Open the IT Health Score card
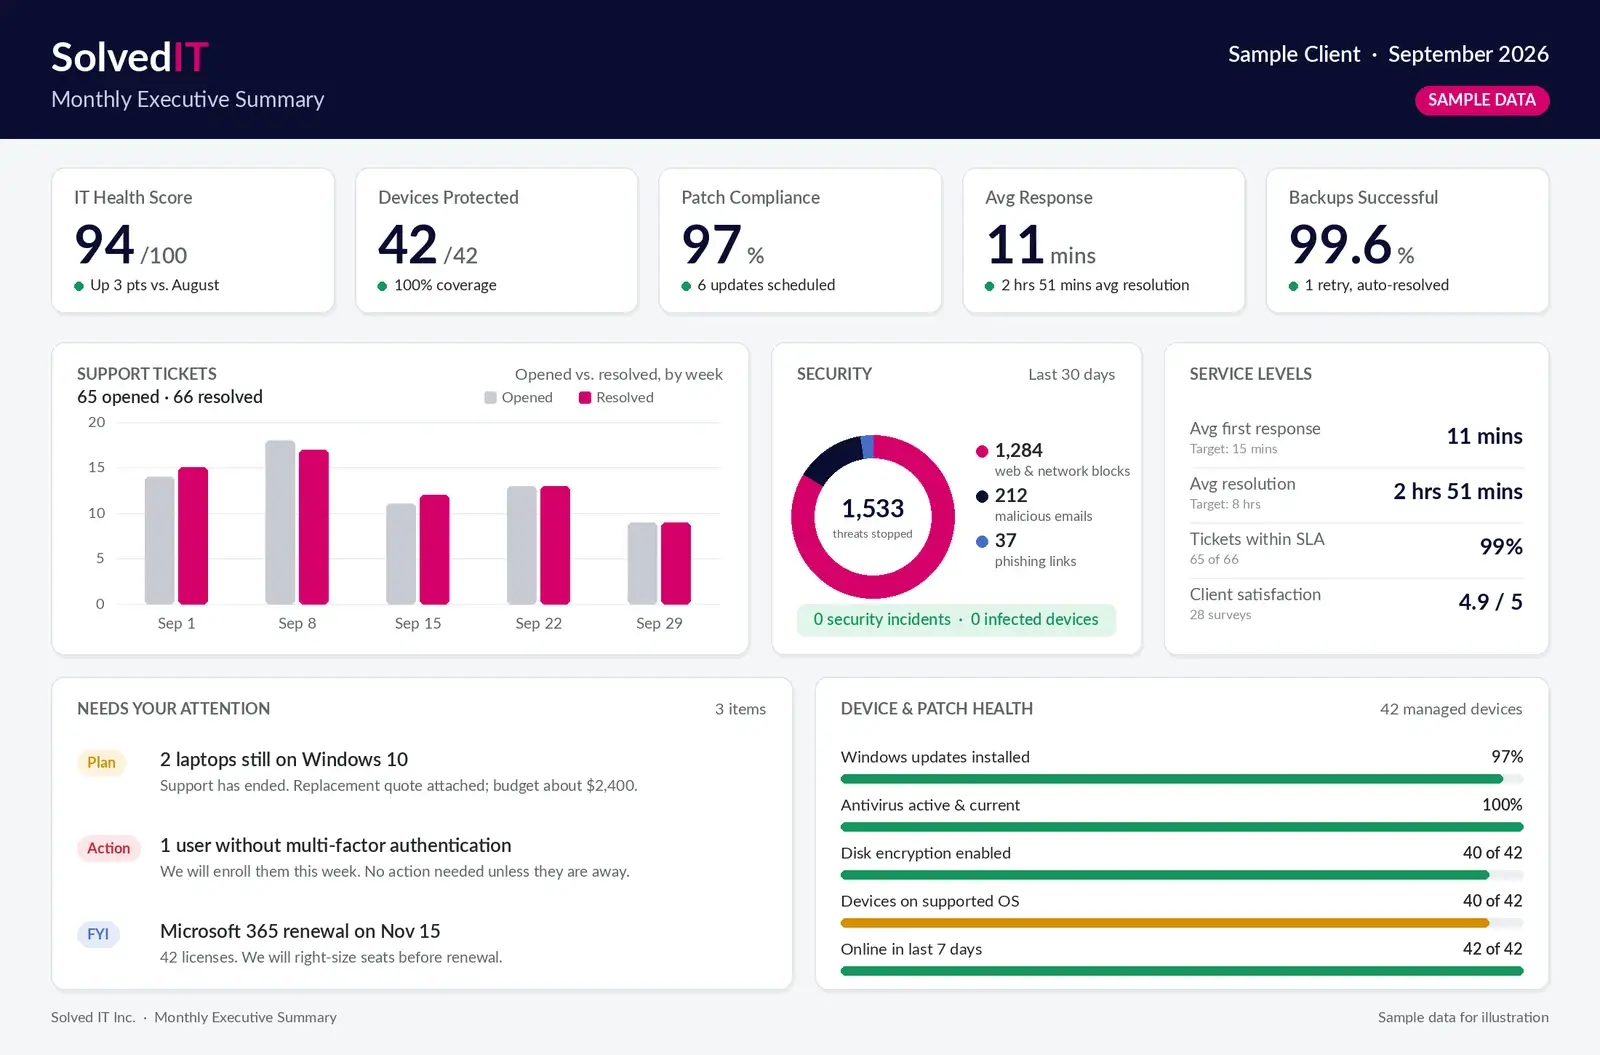 coord(193,240)
